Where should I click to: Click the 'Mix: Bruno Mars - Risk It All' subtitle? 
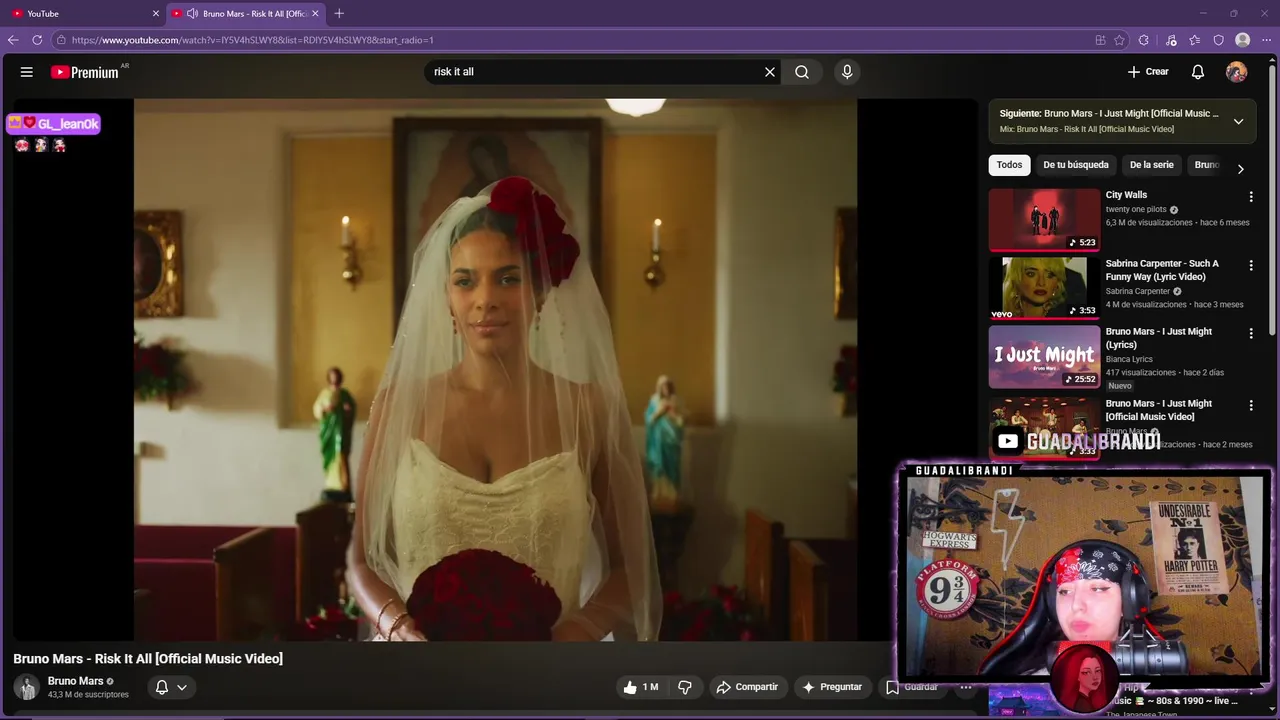[1087, 129]
